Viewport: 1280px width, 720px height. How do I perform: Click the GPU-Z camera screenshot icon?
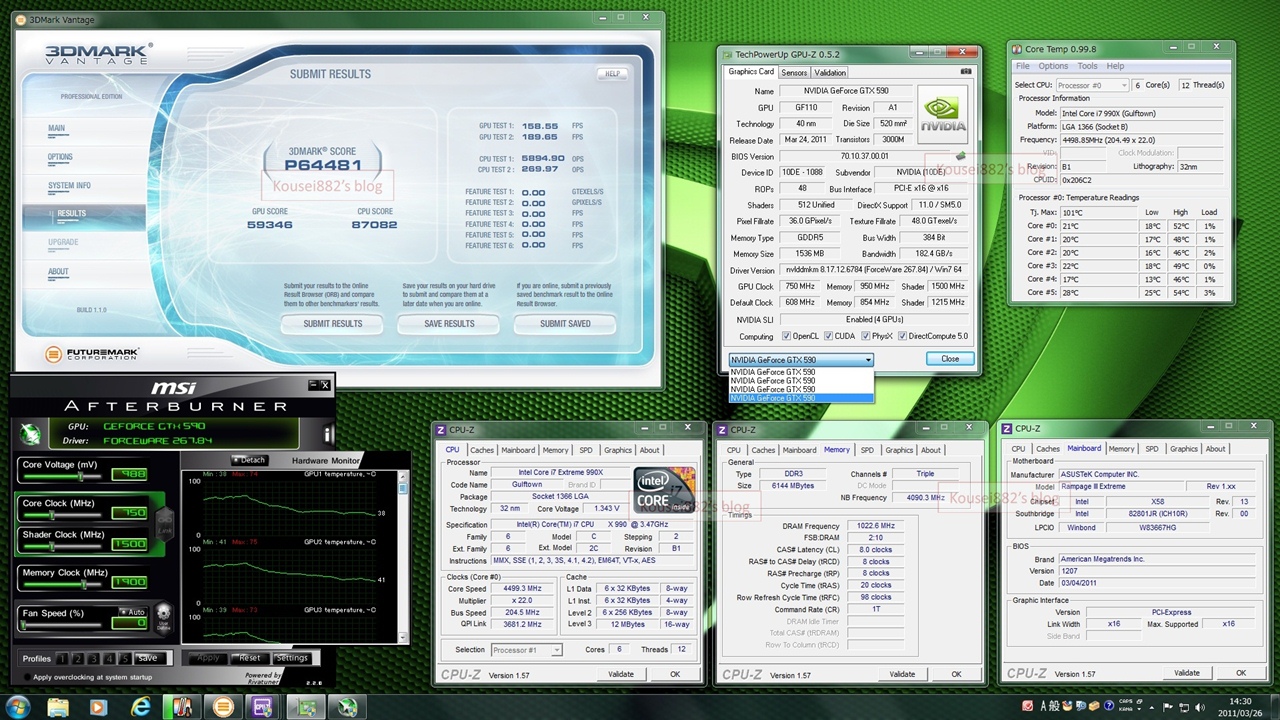tap(965, 72)
